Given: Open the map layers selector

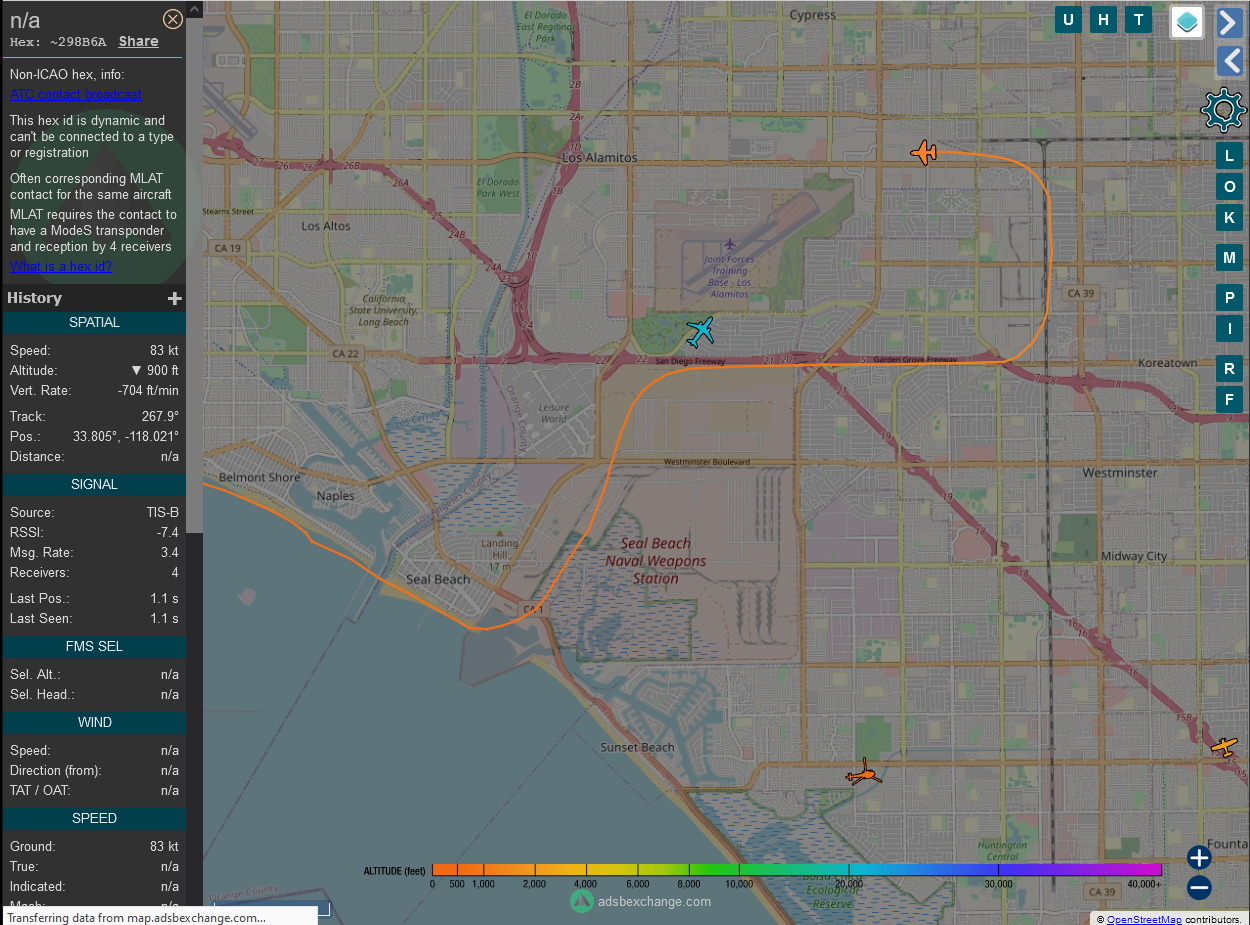Looking at the screenshot, I should [1187, 22].
